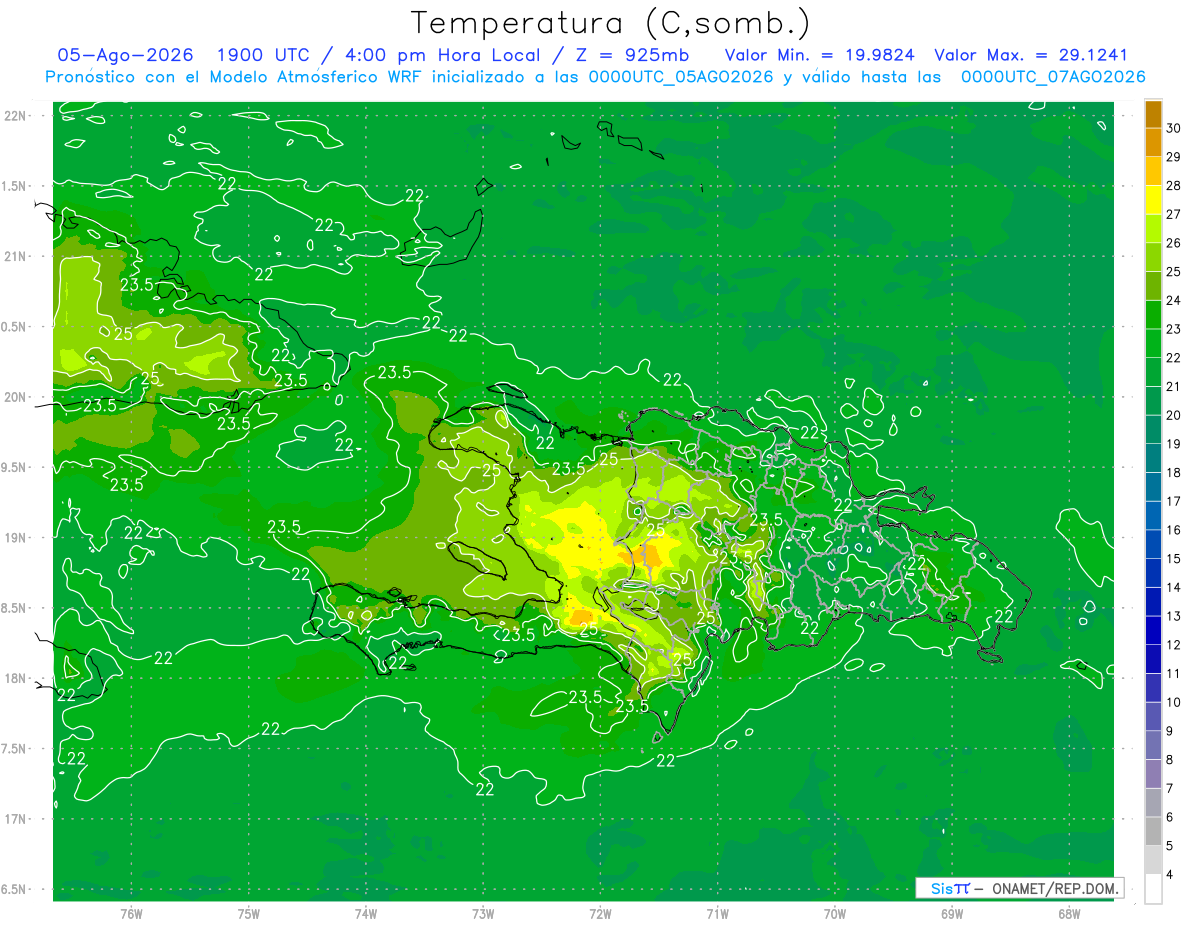Click "Valor Max. = 29.1241" text
The height and width of the screenshot is (927, 1200).
click(x=1030, y=55)
